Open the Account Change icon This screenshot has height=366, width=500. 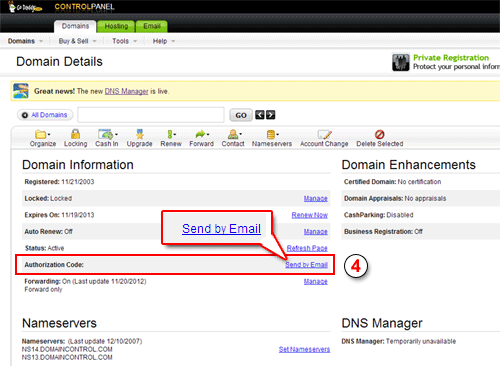pyautogui.click(x=324, y=135)
